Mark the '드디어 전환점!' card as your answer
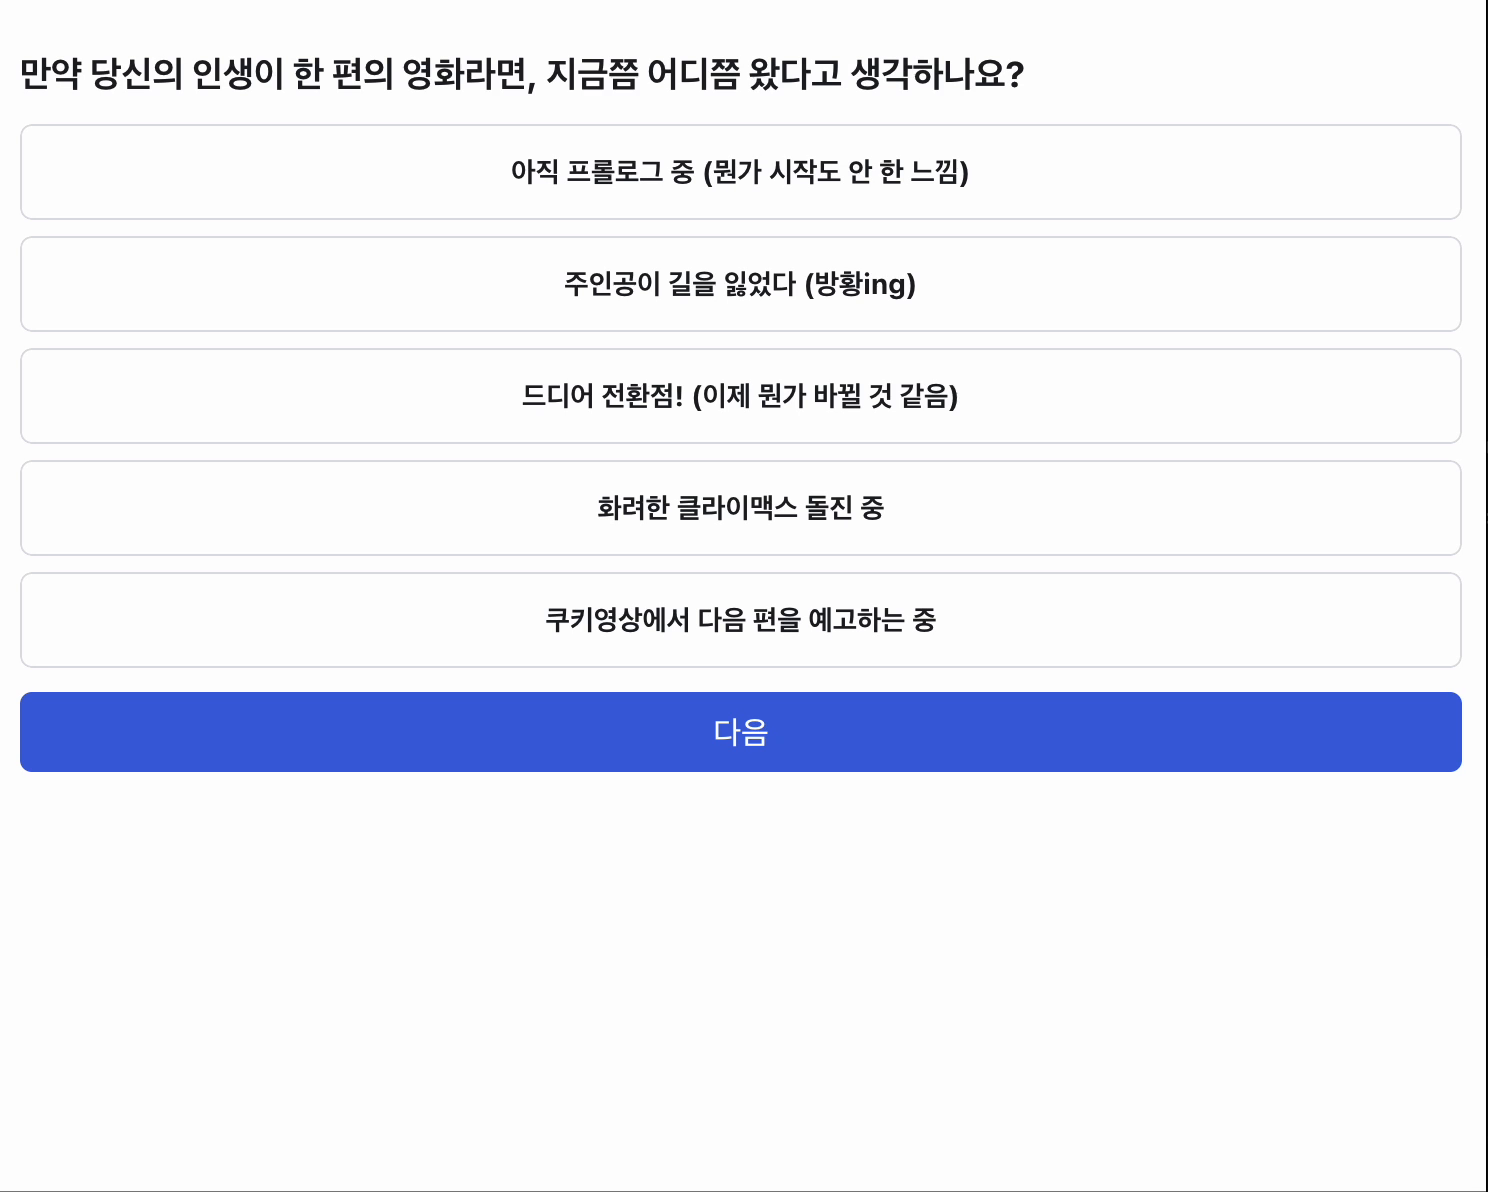 (740, 396)
